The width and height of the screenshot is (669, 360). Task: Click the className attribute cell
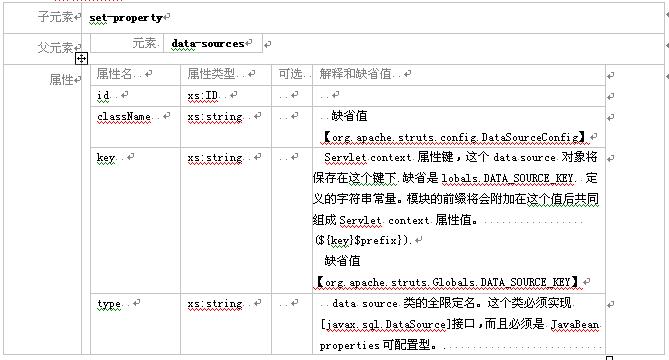135,127
